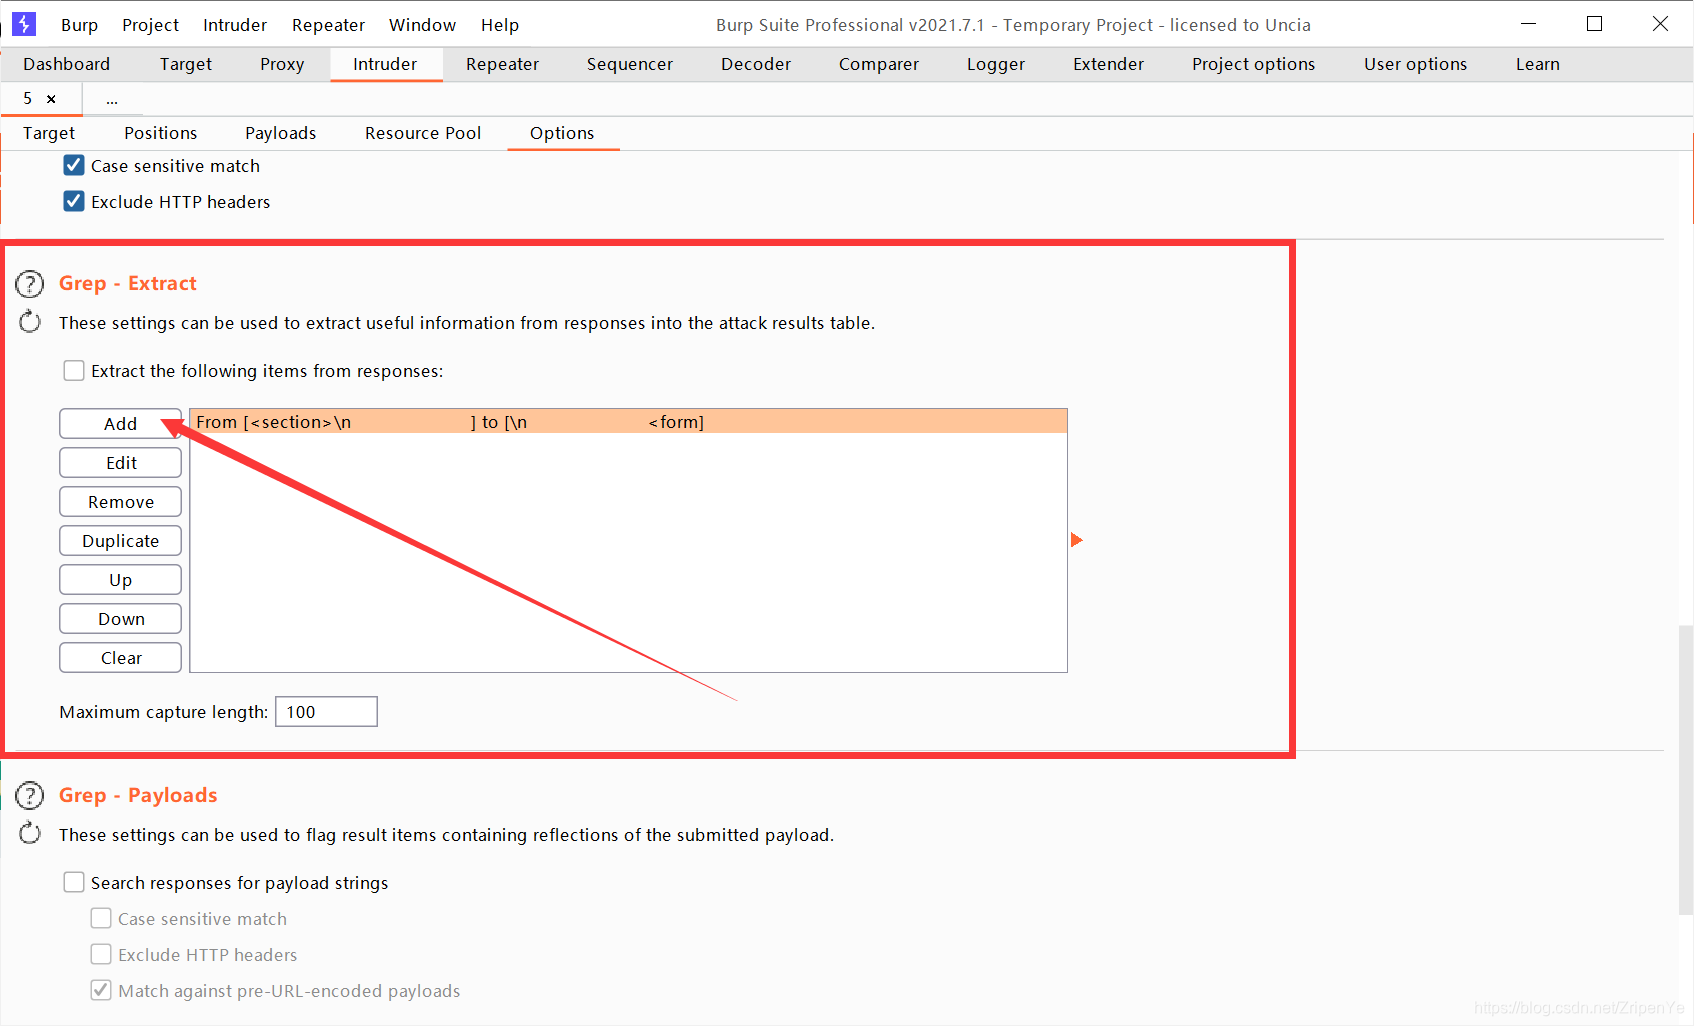1694x1026 pixels.
Task: Open the User options tab
Action: (x=1416, y=64)
